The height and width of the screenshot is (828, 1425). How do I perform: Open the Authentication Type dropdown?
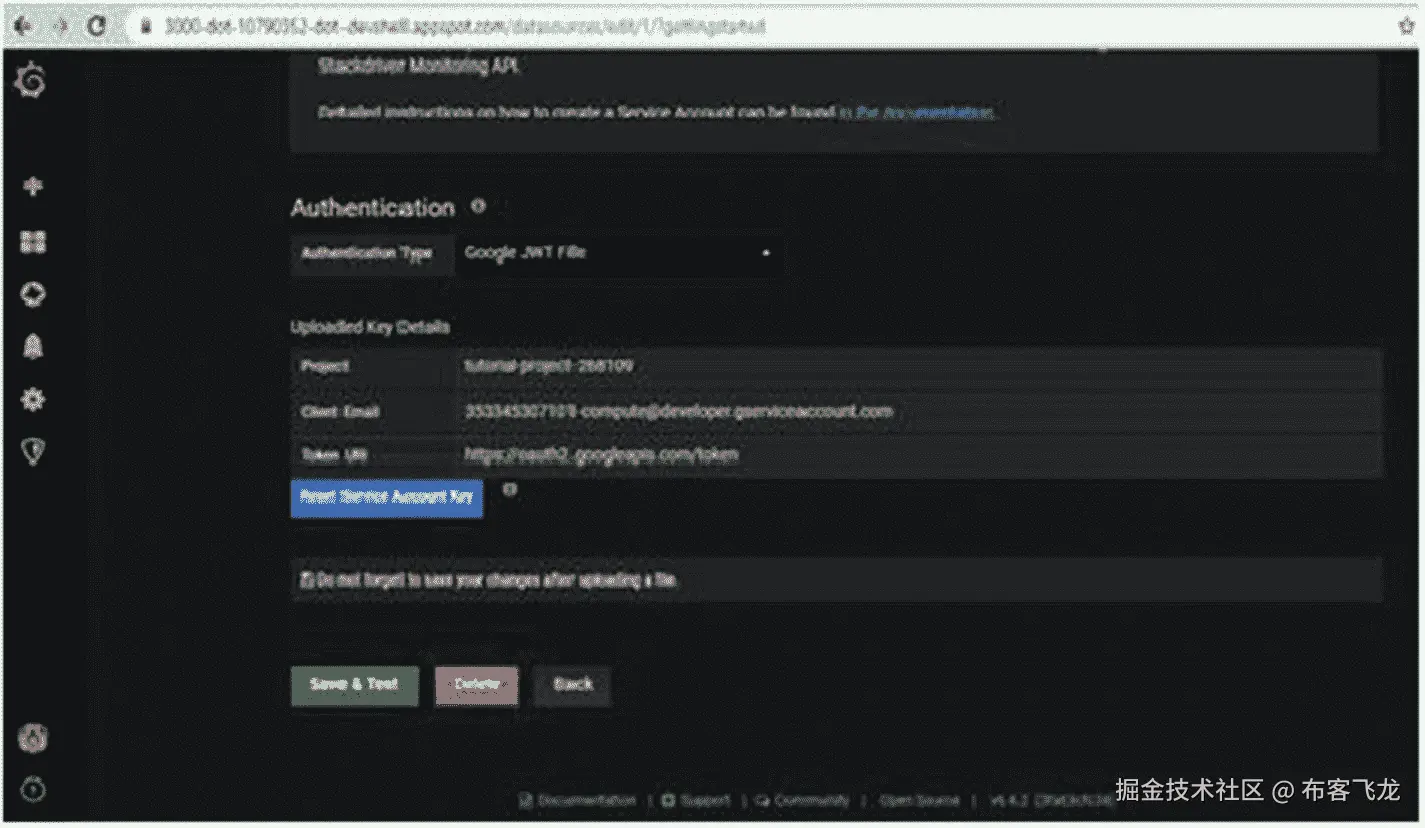pos(620,254)
